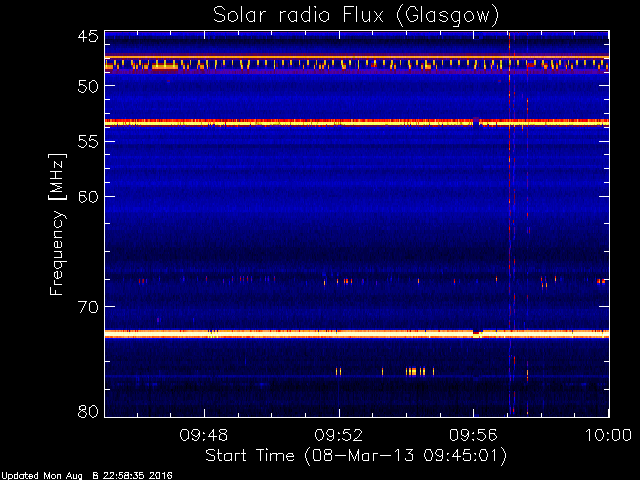This screenshot has width=640, height=480.
Task: Click the 10:00 time tick label
Action: [x=609, y=435]
